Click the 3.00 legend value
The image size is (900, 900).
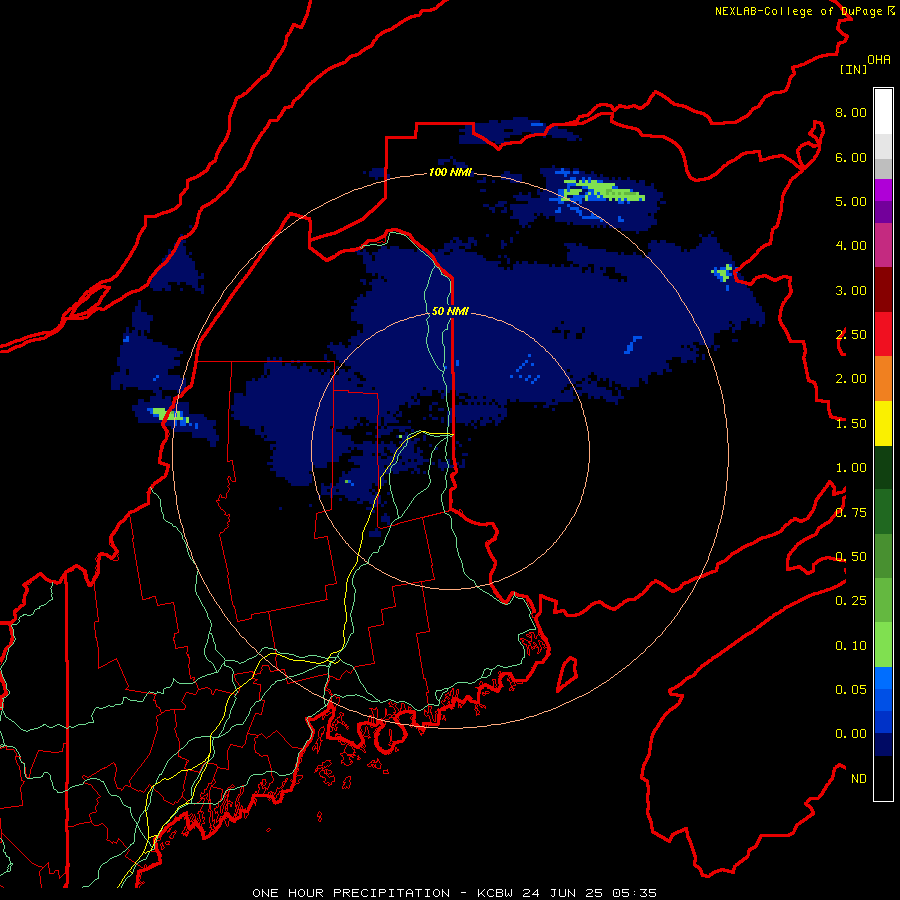click(x=851, y=290)
